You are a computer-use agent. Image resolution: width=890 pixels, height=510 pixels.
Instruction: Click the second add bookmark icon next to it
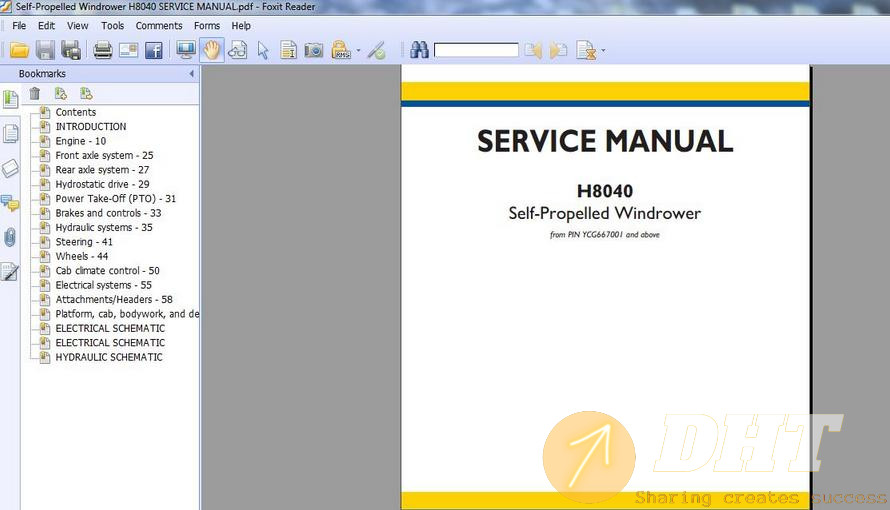[x=86, y=94]
